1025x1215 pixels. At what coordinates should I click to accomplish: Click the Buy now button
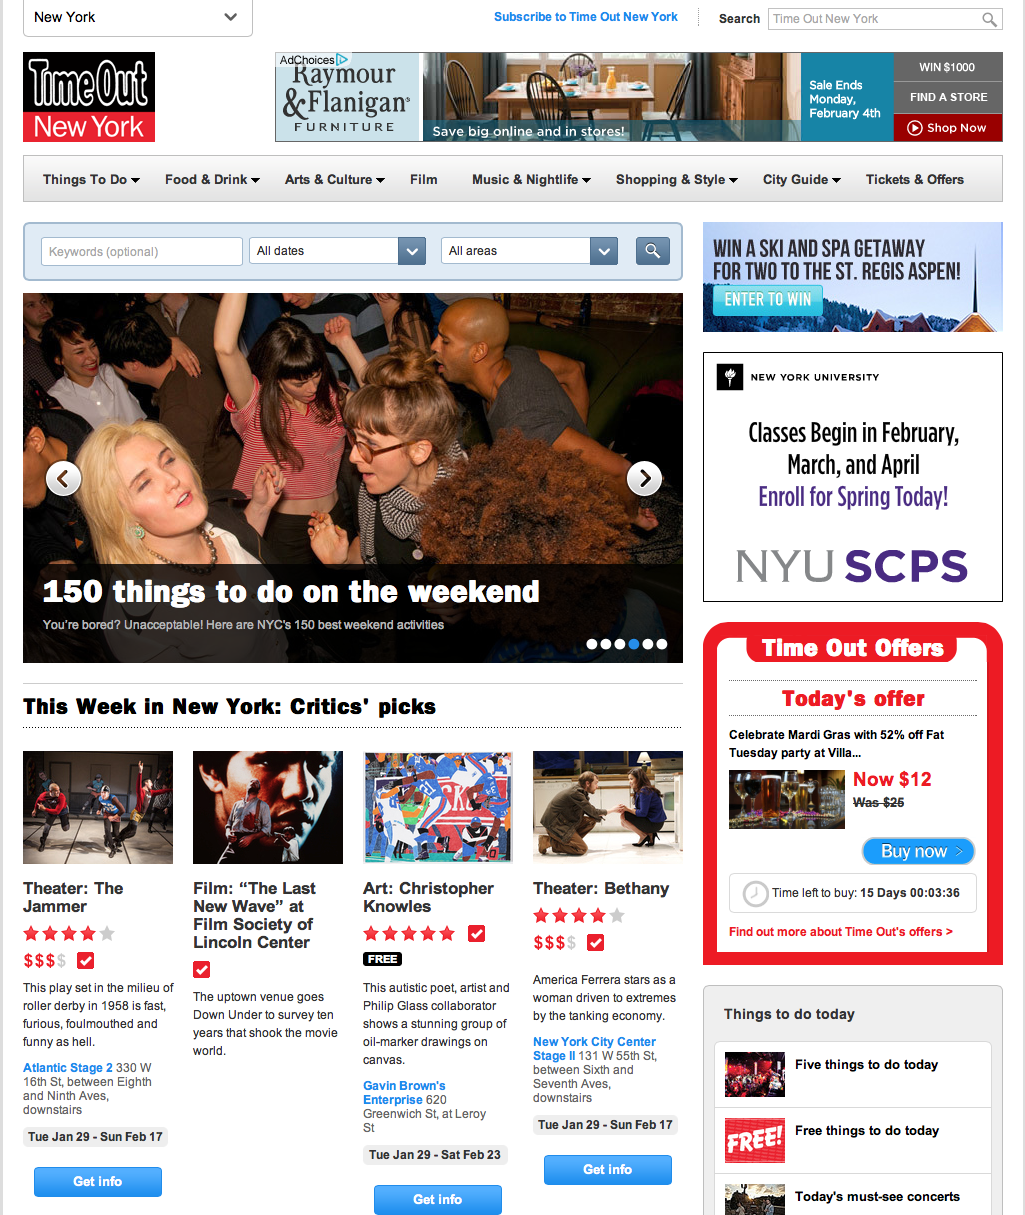(918, 851)
